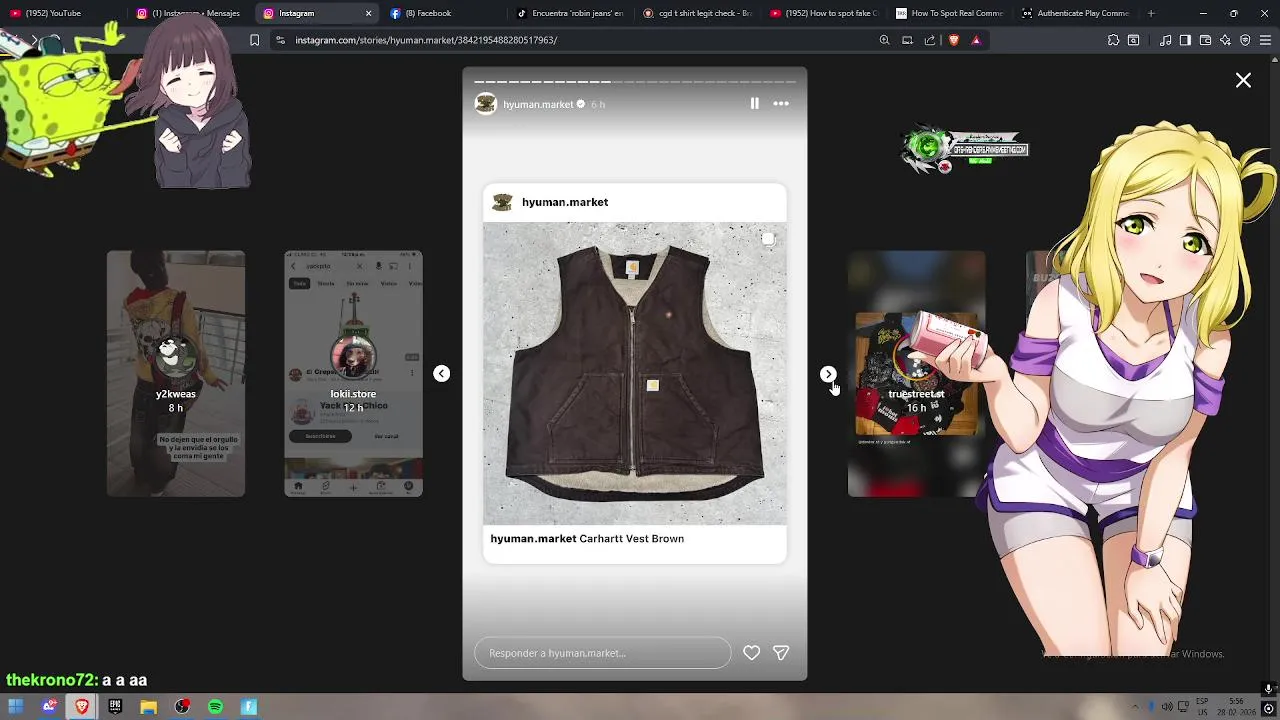Open a new browser tab
This screenshot has width=1280, height=720.
1151,13
